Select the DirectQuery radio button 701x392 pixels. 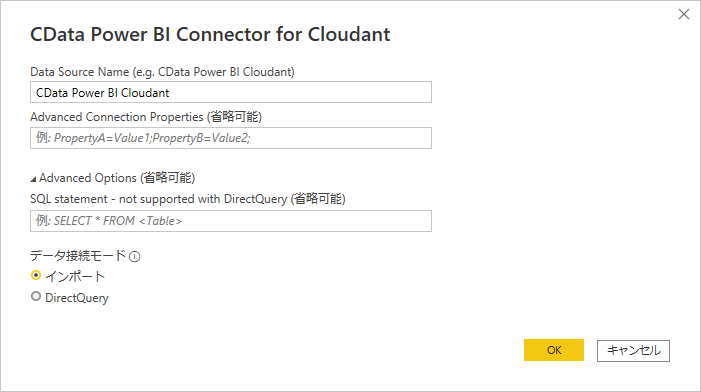click(36, 296)
